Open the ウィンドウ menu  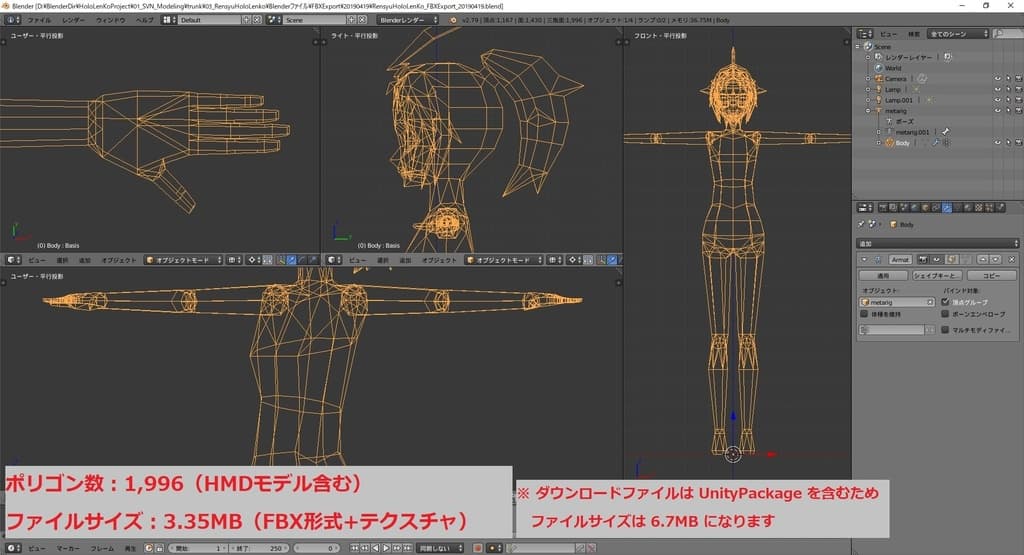(112, 20)
